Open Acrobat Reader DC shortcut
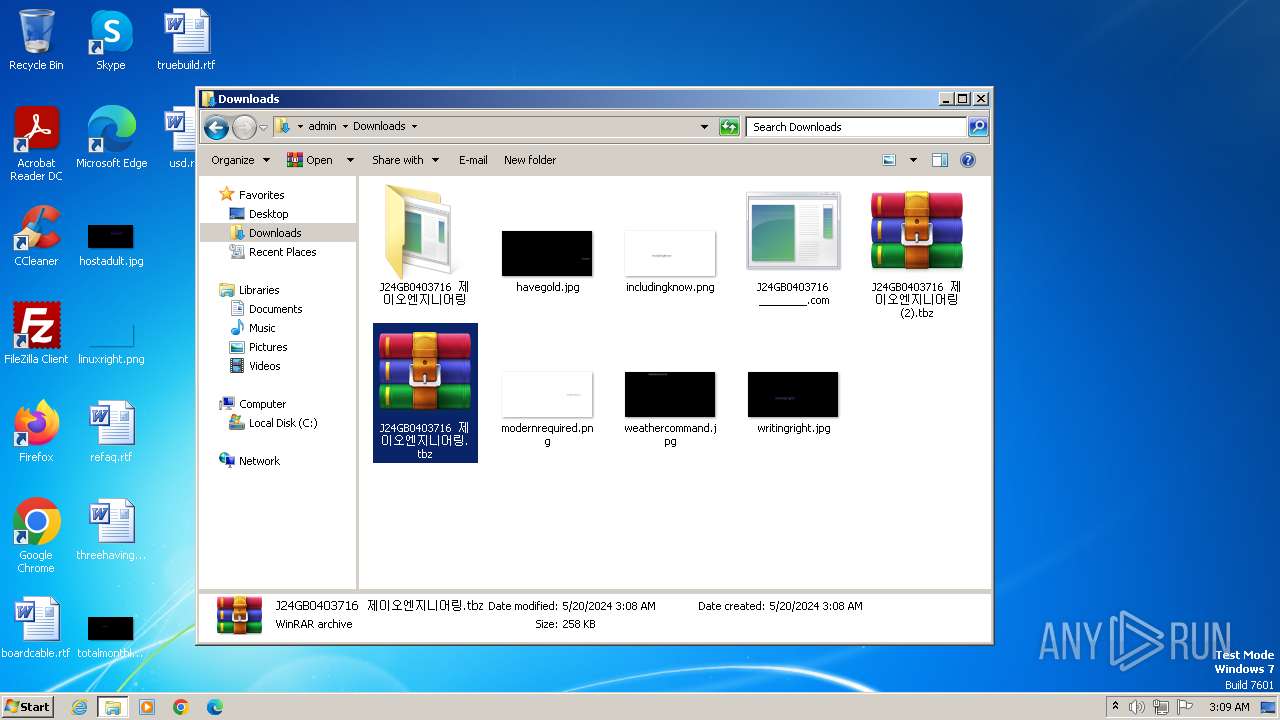1280x720 pixels. 36,144
